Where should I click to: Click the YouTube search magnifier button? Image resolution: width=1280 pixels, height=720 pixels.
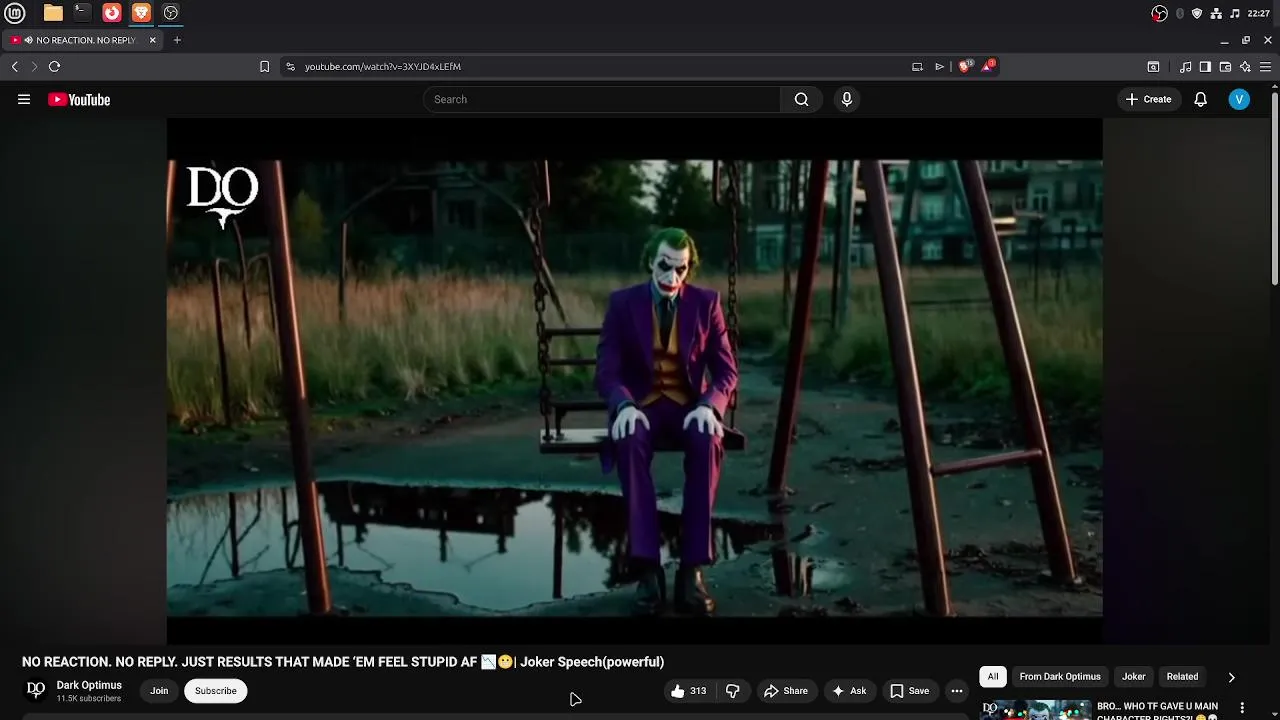pyautogui.click(x=801, y=99)
